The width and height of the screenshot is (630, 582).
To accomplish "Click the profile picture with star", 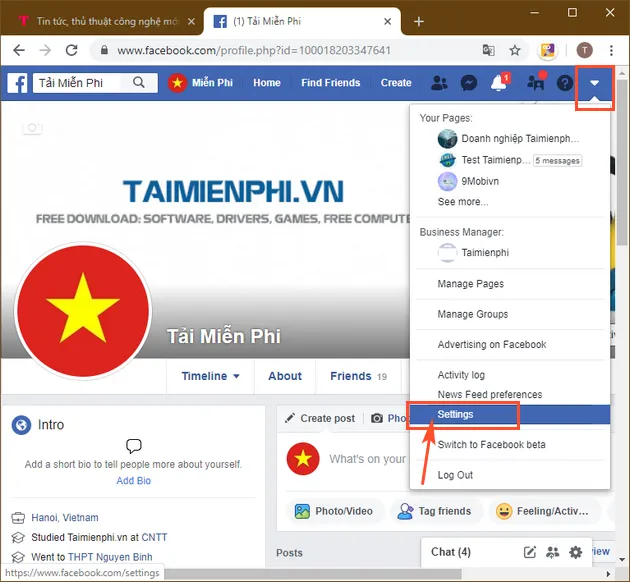I will coord(83,311).
